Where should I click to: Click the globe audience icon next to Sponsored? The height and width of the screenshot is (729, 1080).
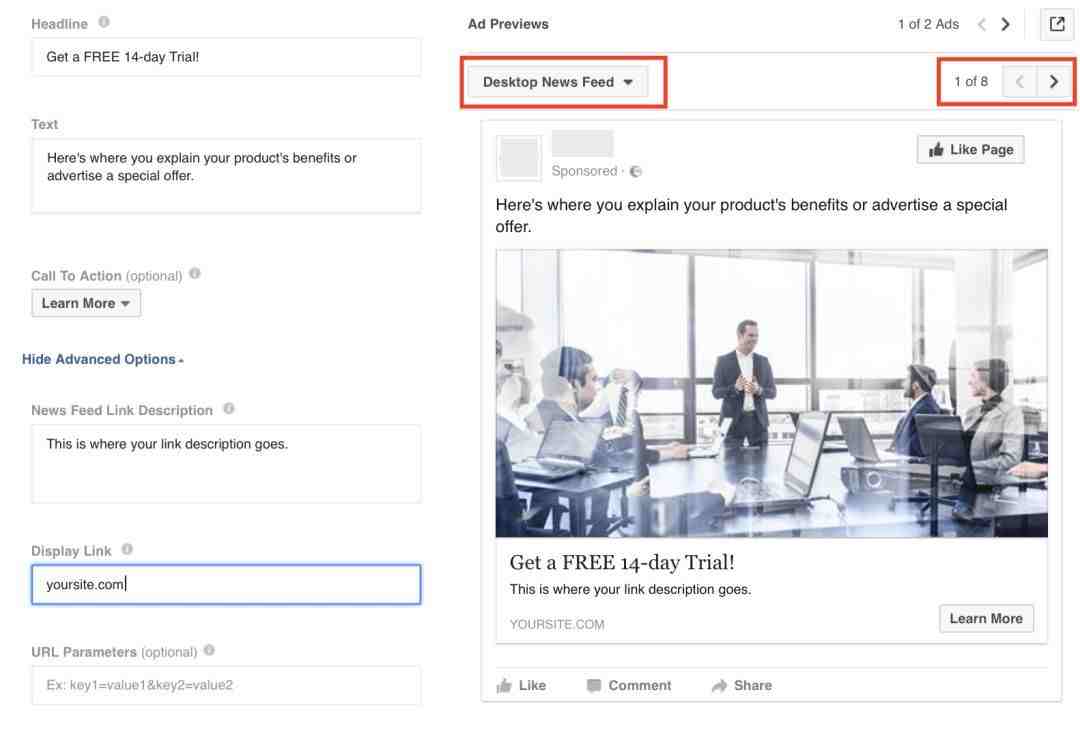click(x=636, y=172)
